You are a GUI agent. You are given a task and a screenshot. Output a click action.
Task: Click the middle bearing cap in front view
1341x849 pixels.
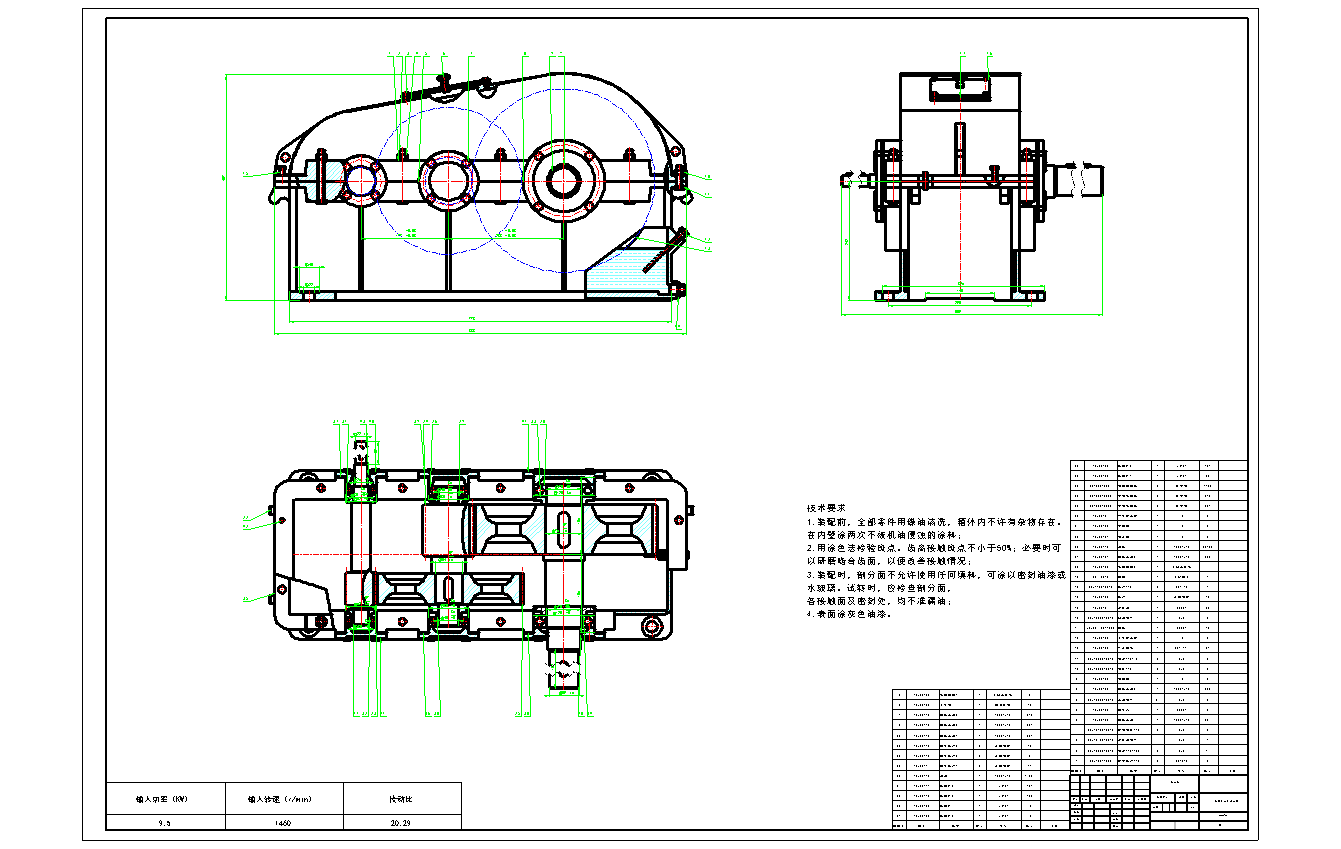click(x=447, y=181)
